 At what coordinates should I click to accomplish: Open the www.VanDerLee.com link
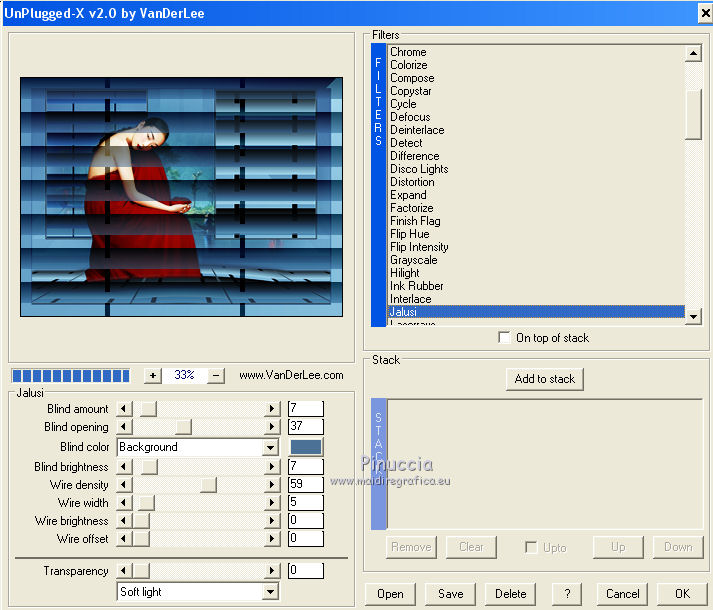click(291, 375)
